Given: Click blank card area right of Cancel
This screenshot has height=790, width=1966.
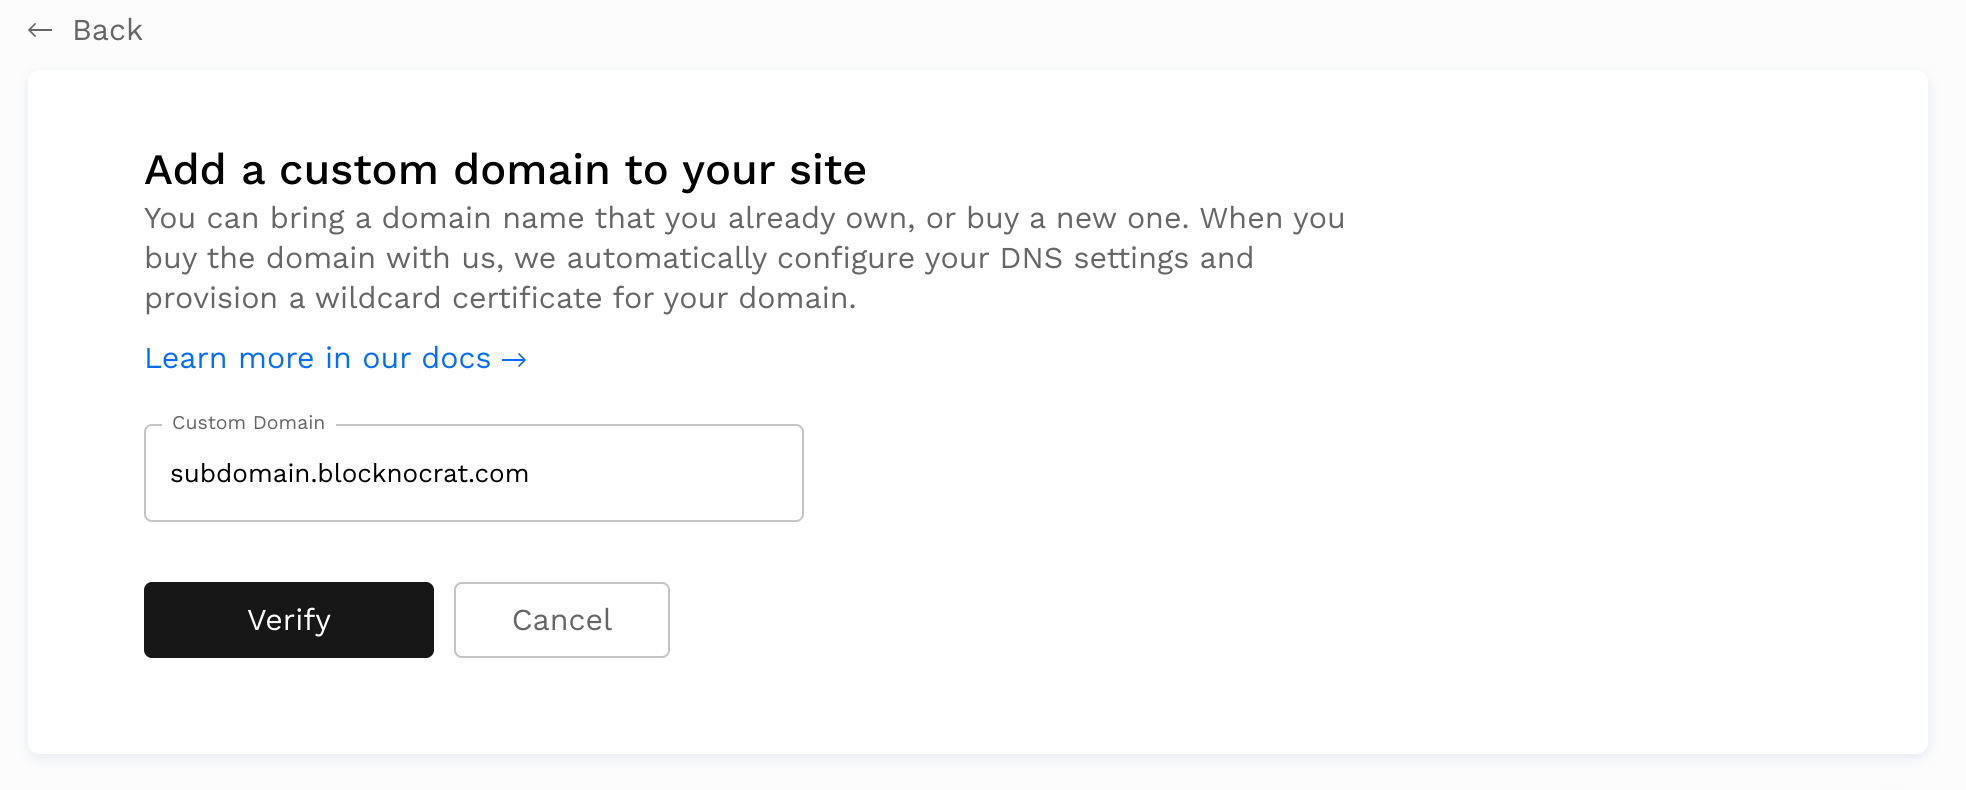Looking at the screenshot, I should (x=1100, y=620).
